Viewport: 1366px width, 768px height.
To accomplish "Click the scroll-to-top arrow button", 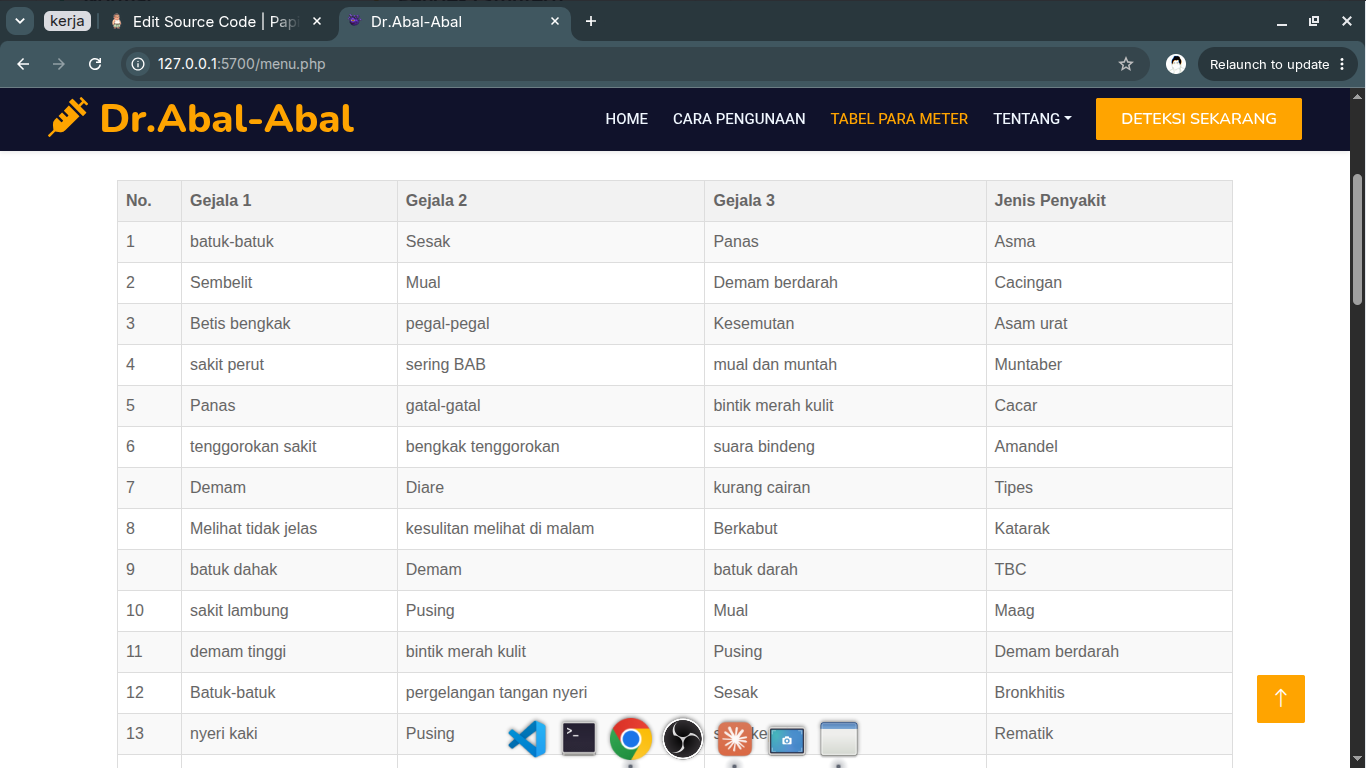I will (x=1281, y=698).
